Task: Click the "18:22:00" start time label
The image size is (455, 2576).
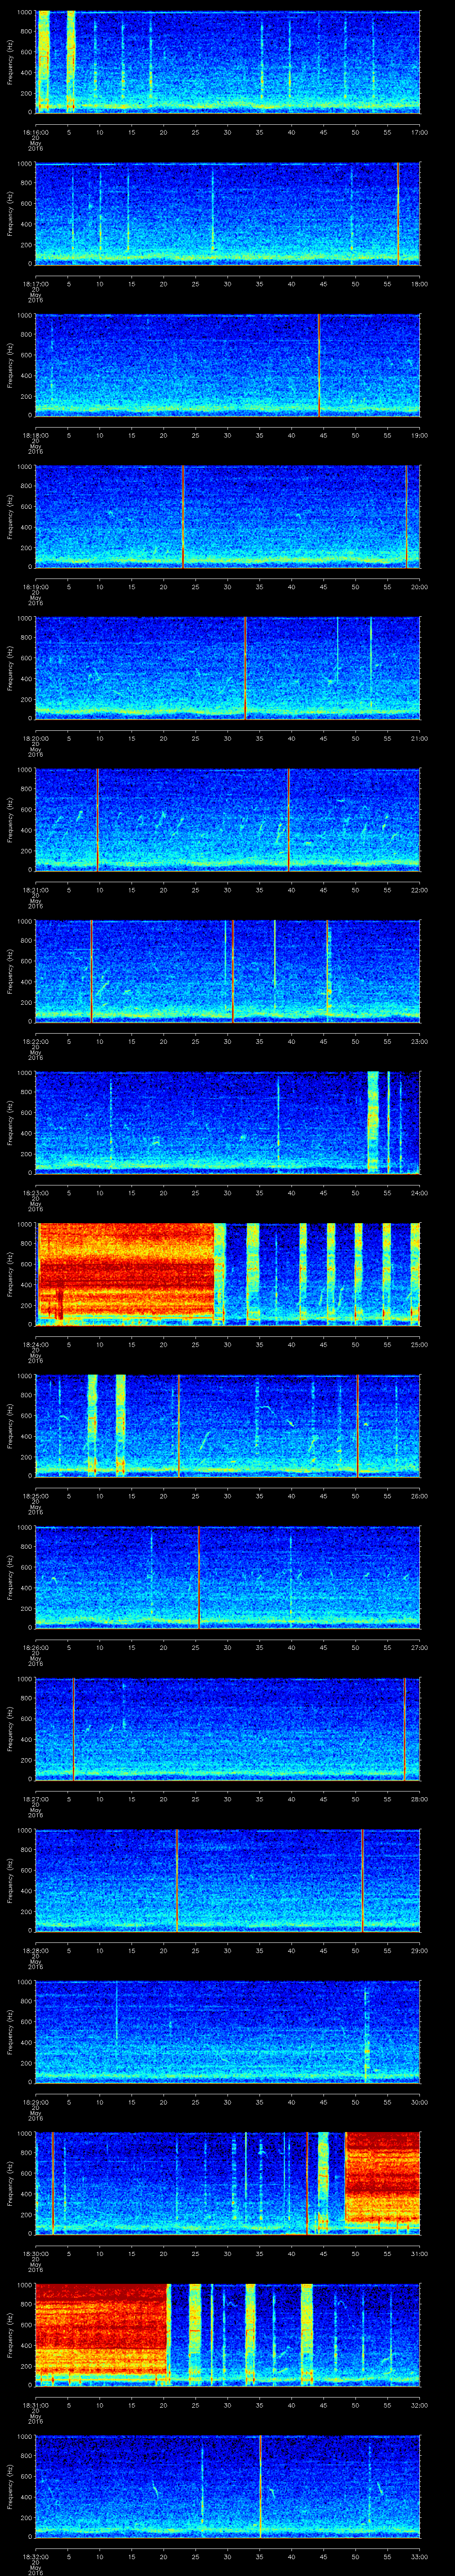Action: 36,1041
